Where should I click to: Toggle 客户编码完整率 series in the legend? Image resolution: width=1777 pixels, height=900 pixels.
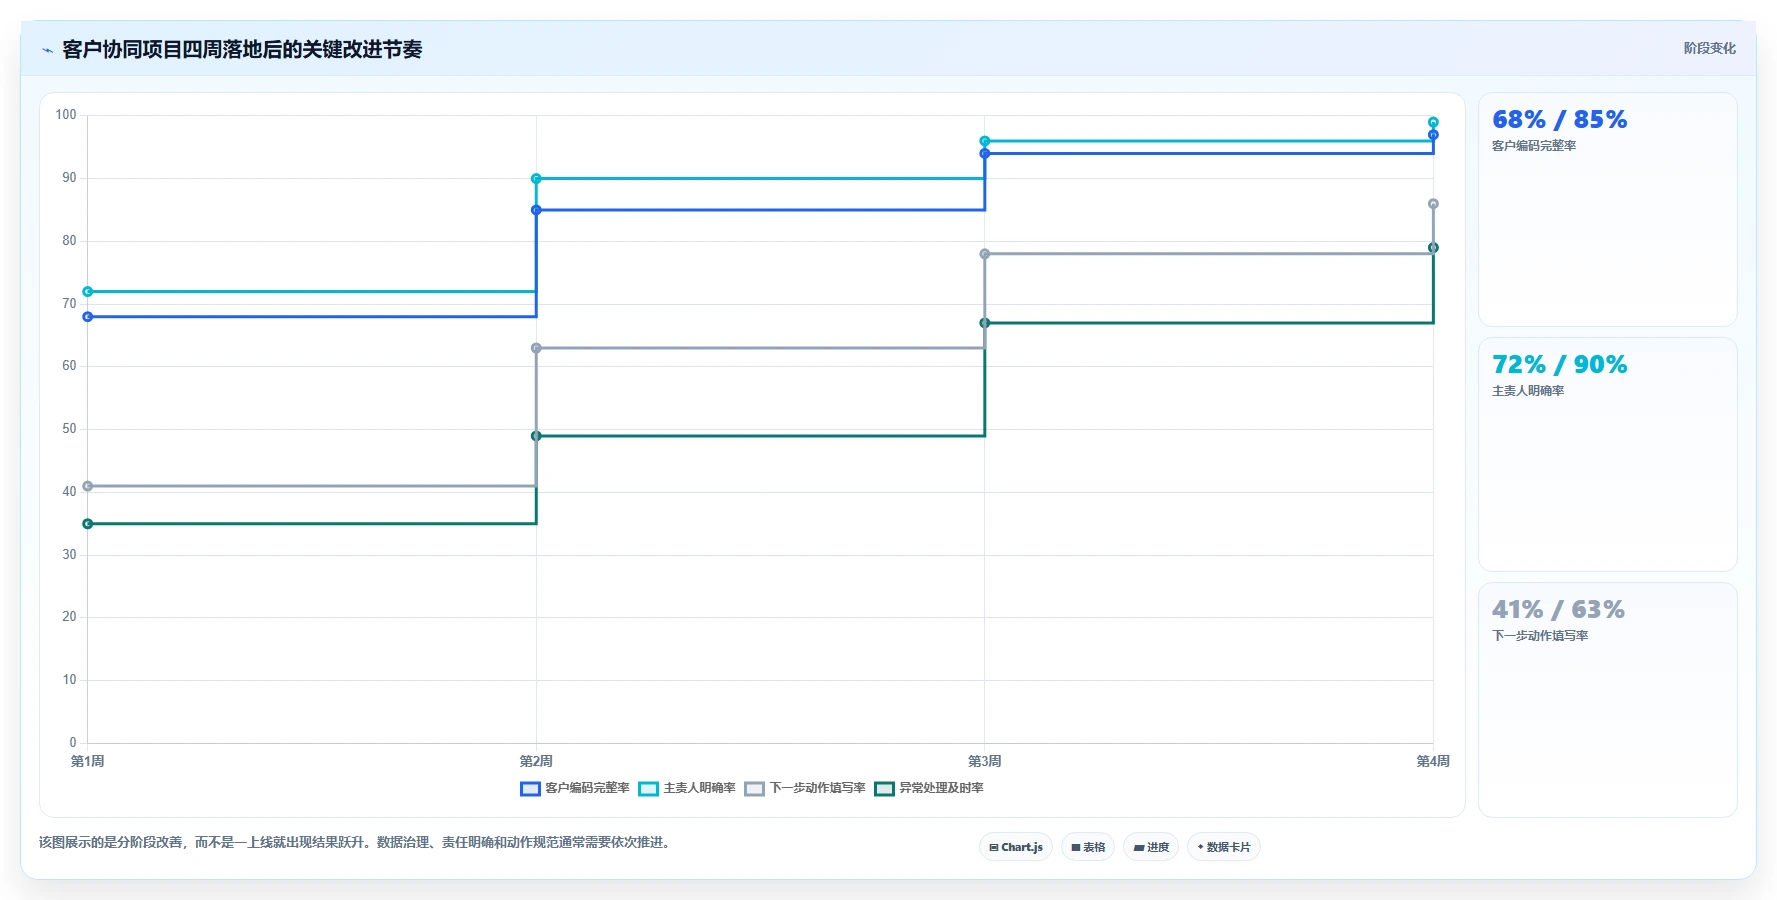pos(575,788)
